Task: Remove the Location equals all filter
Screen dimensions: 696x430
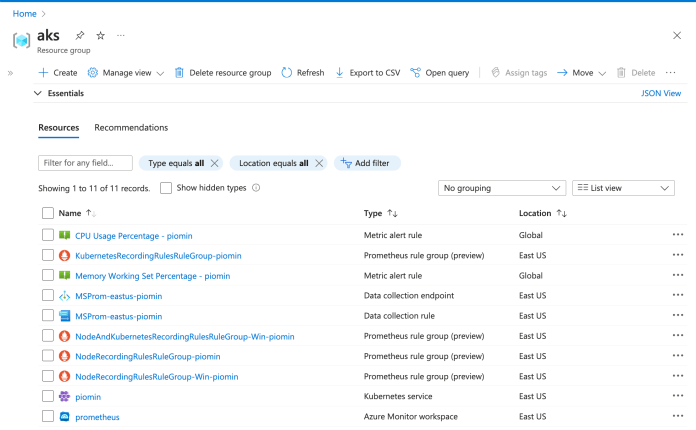Action: pyautogui.click(x=319, y=163)
